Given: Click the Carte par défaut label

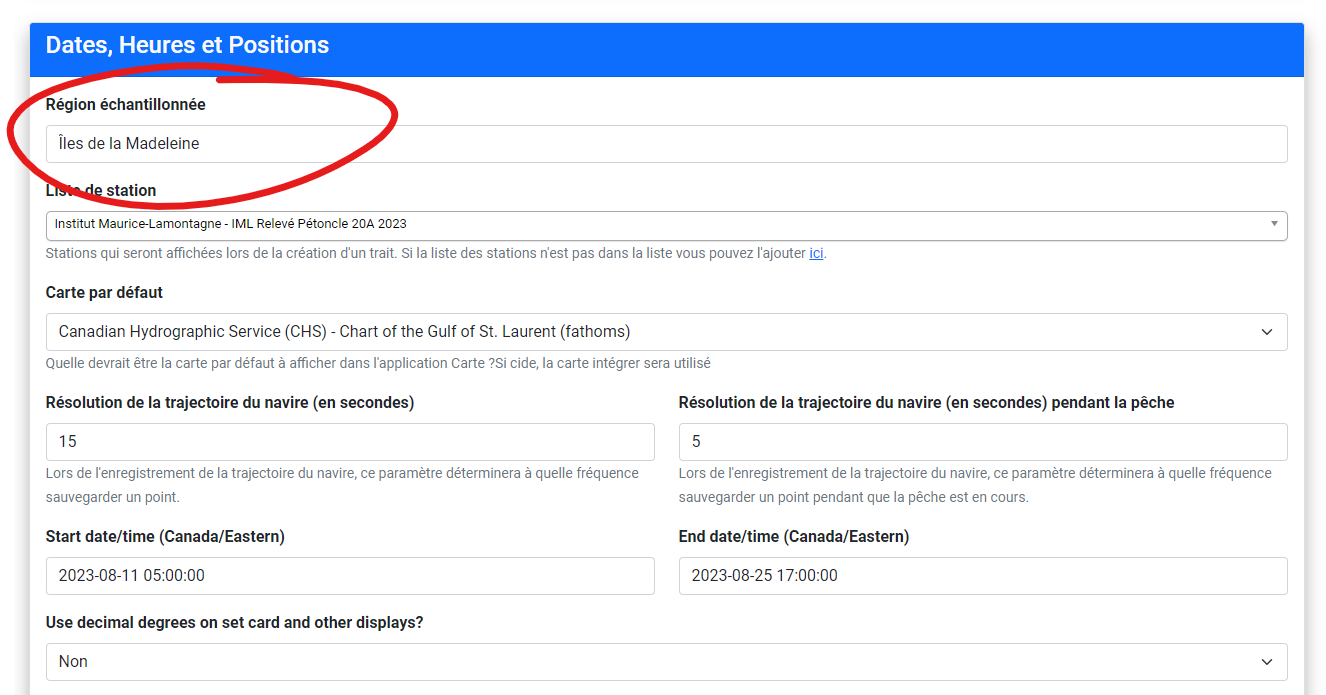Looking at the screenshot, I should pos(104,293).
